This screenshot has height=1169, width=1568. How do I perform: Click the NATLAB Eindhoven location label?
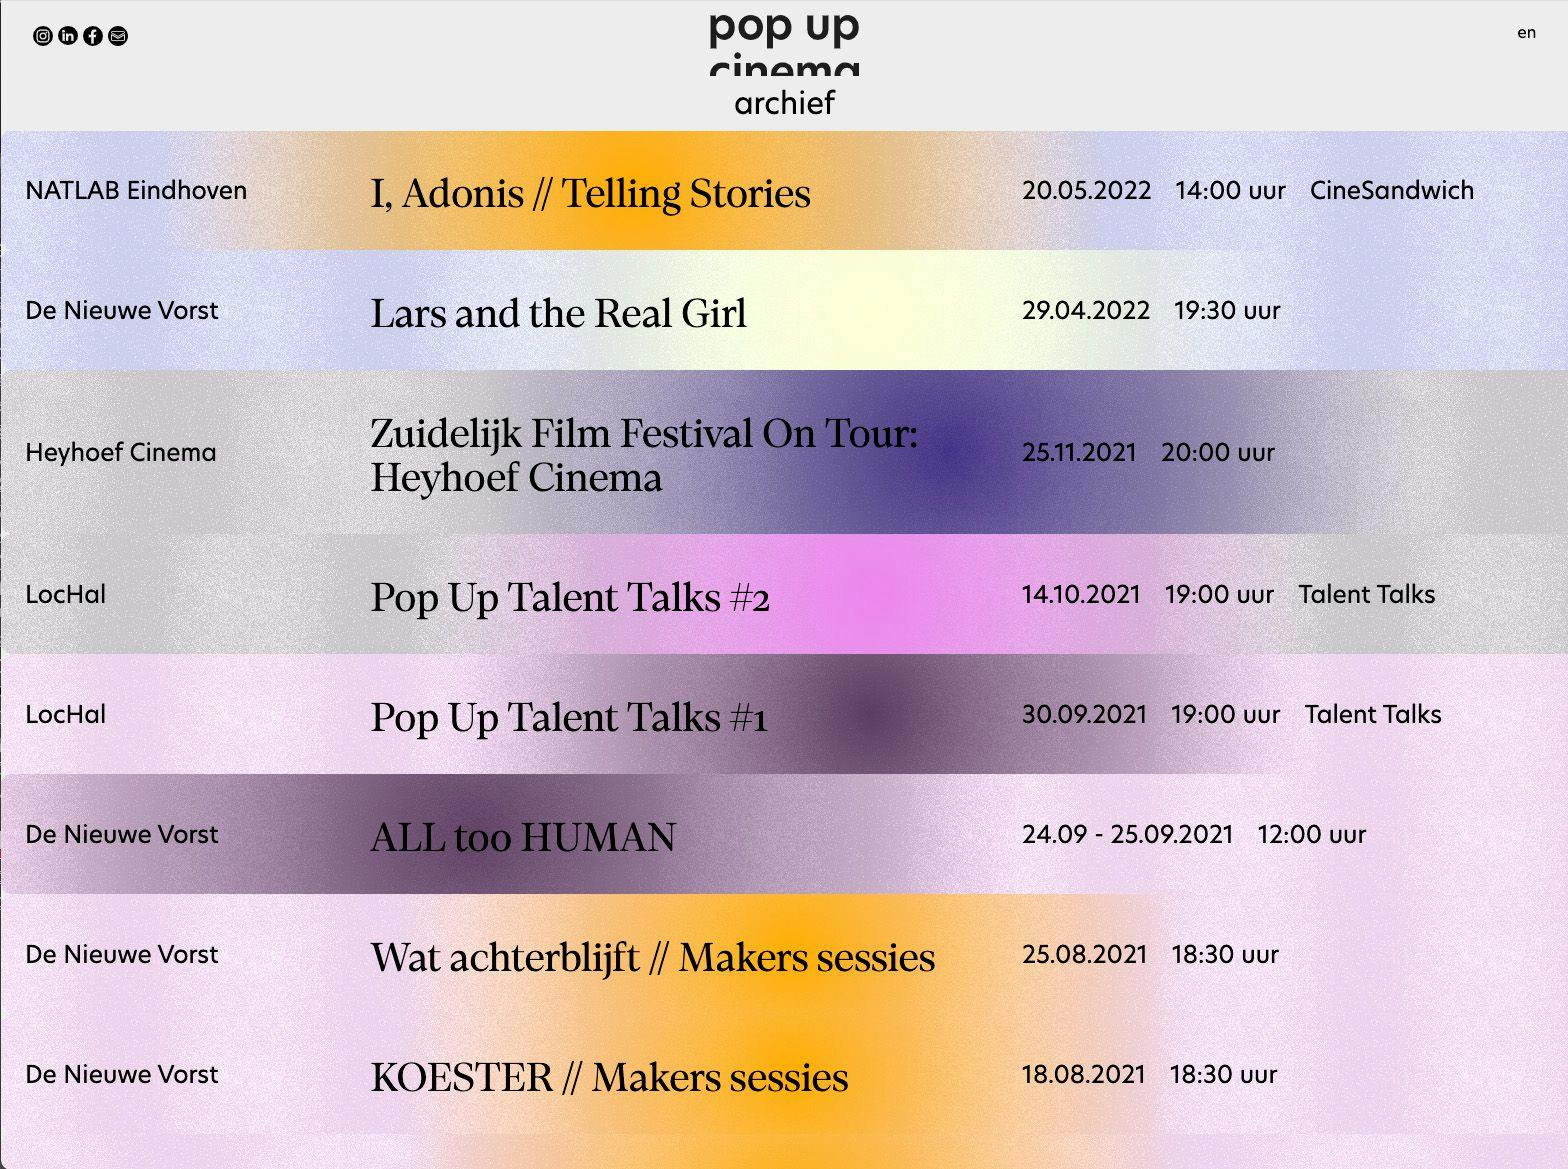click(136, 190)
